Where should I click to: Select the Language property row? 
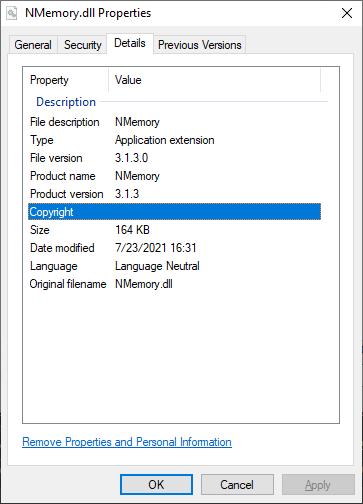174,266
